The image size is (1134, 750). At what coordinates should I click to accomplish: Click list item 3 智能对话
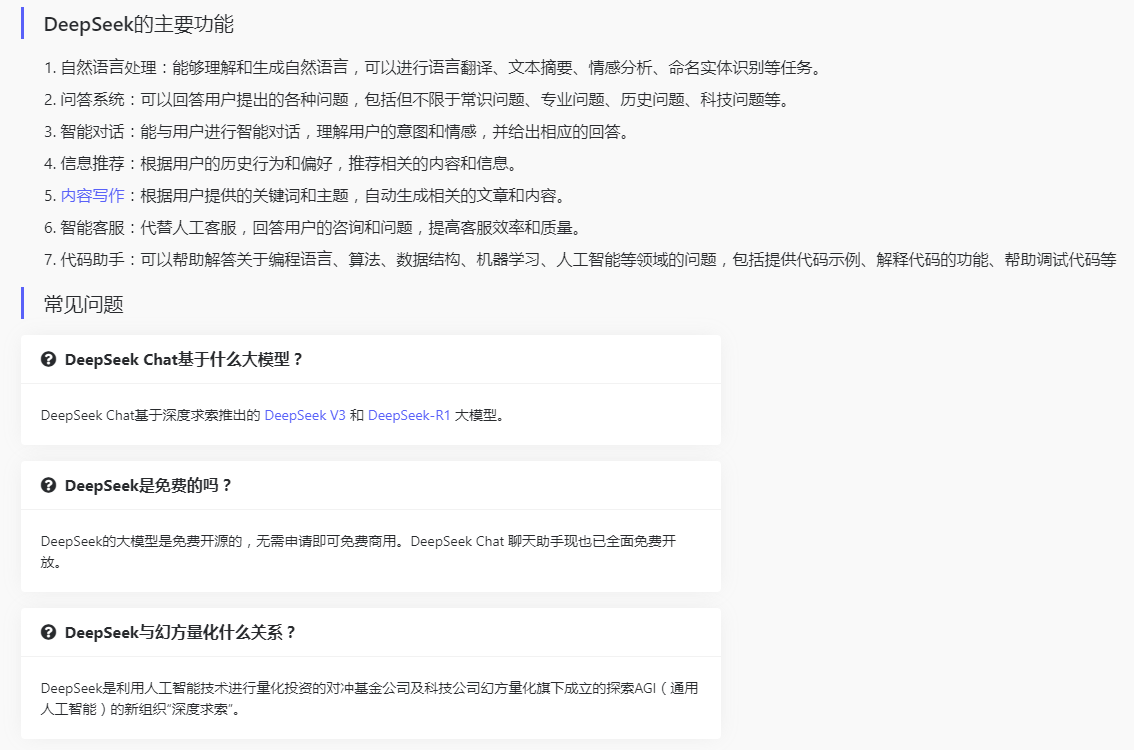point(337,132)
